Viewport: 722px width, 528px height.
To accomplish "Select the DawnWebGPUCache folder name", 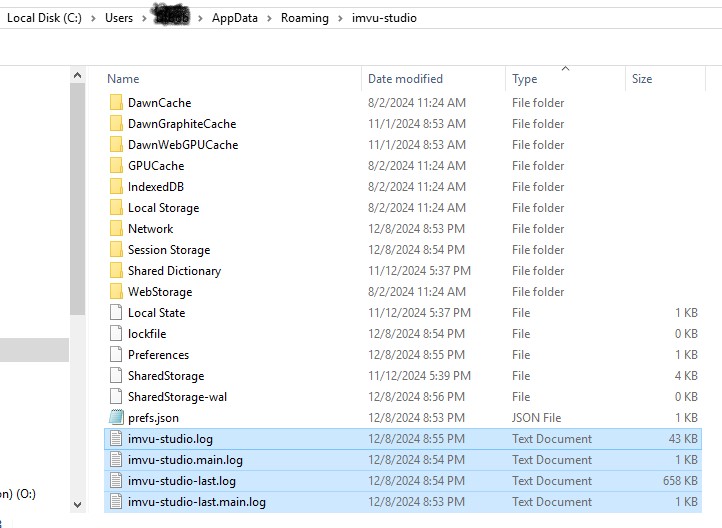I will (183, 145).
